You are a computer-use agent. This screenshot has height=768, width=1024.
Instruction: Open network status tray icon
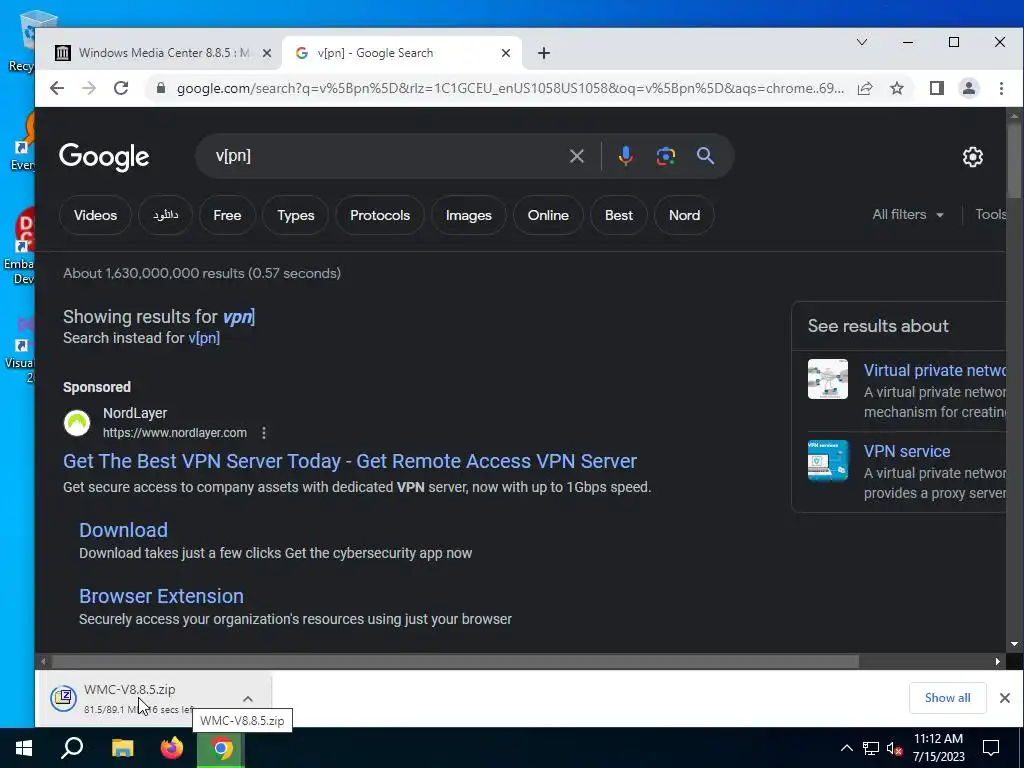click(871, 748)
